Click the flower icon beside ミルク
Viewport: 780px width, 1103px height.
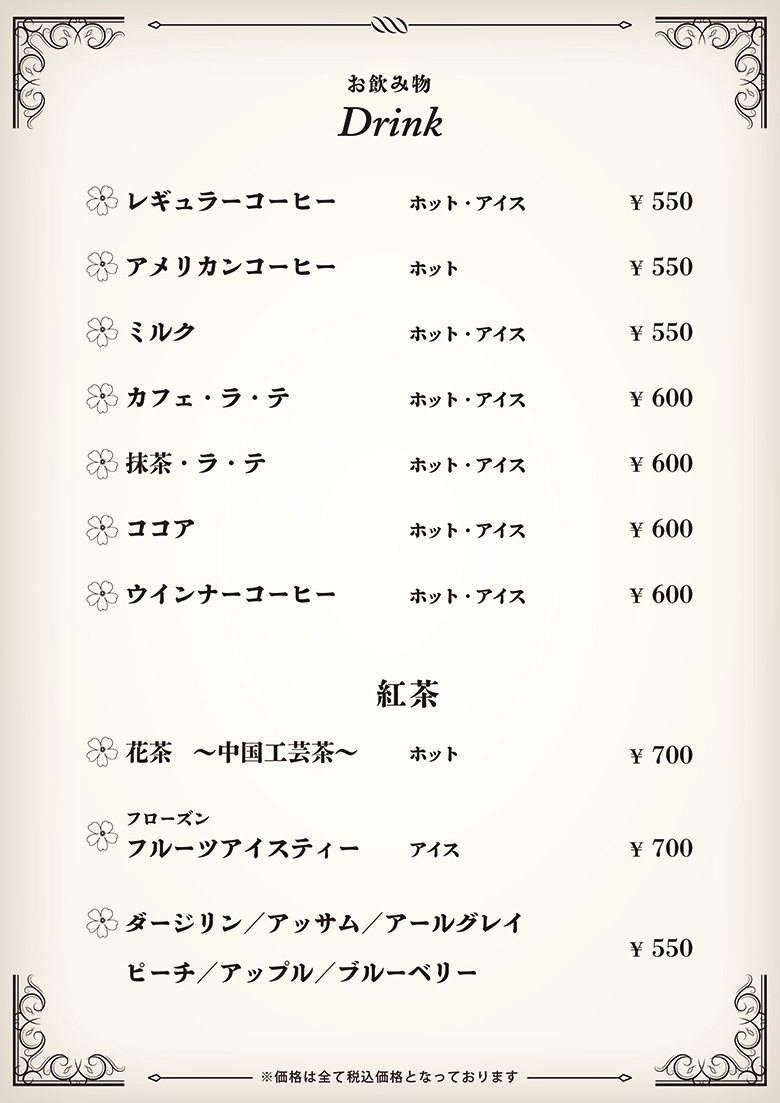(102, 332)
